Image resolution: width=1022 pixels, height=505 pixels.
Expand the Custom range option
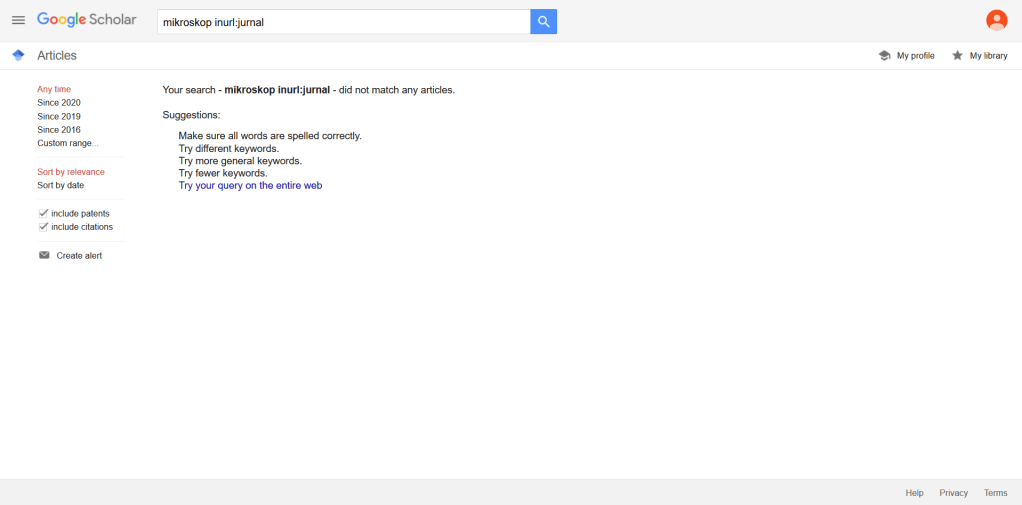coord(68,143)
